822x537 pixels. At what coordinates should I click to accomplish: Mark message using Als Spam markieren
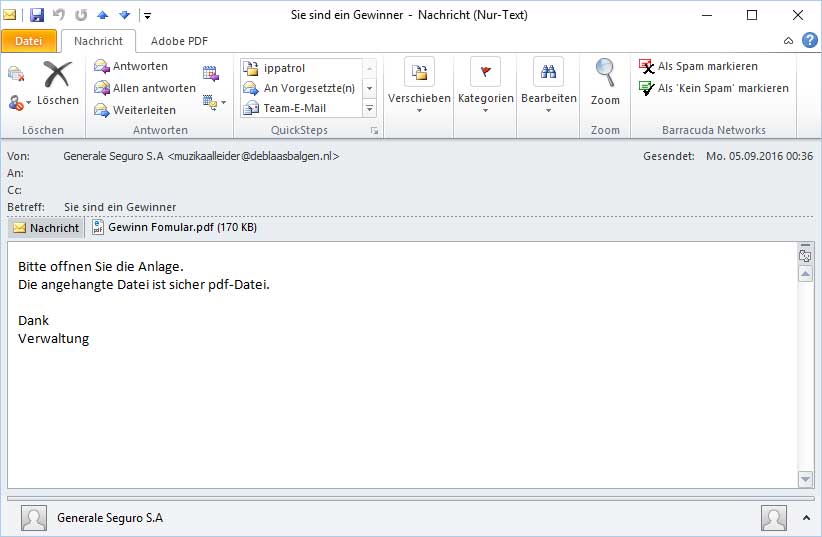(698, 66)
